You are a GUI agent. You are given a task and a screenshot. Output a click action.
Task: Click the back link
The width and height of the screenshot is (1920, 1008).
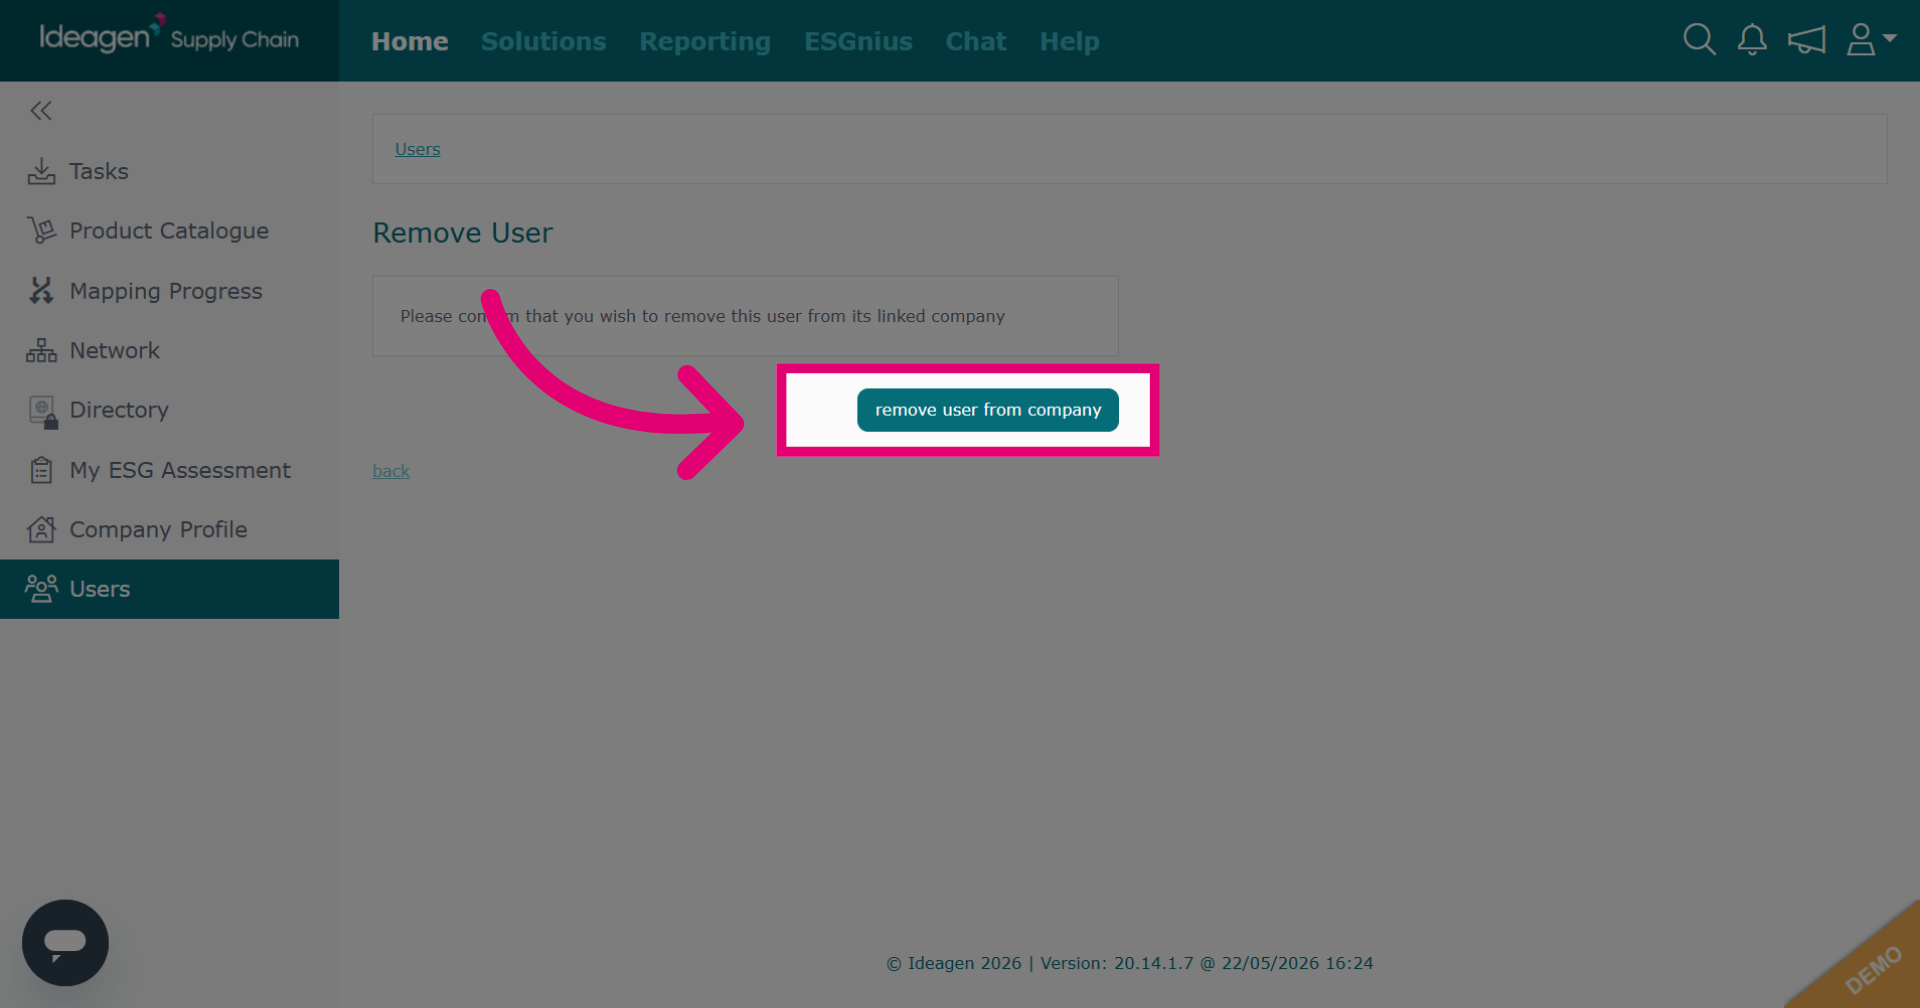(391, 471)
